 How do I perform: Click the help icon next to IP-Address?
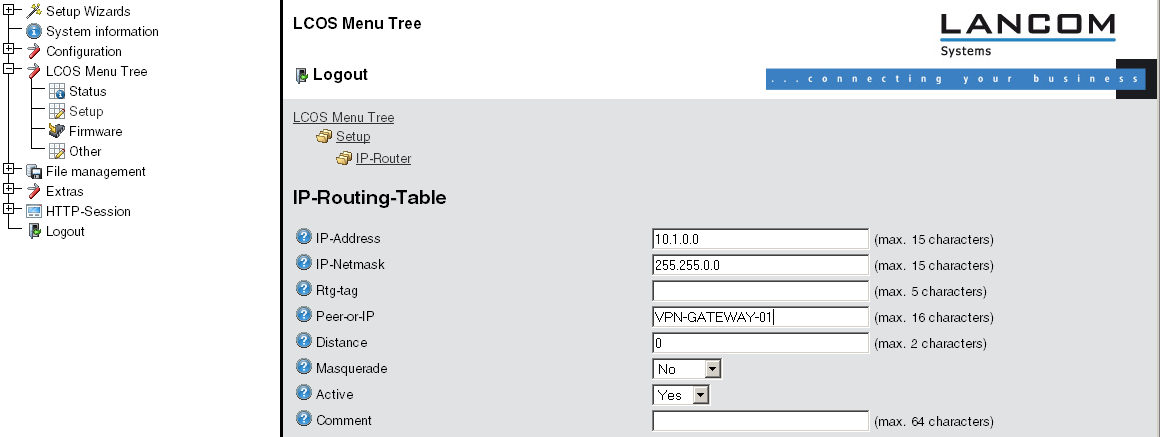(304, 238)
